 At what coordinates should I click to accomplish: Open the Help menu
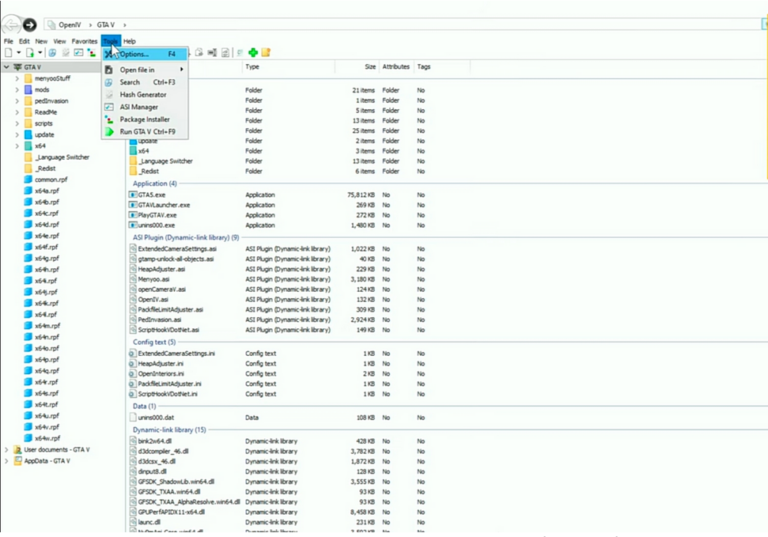[x=129, y=41]
